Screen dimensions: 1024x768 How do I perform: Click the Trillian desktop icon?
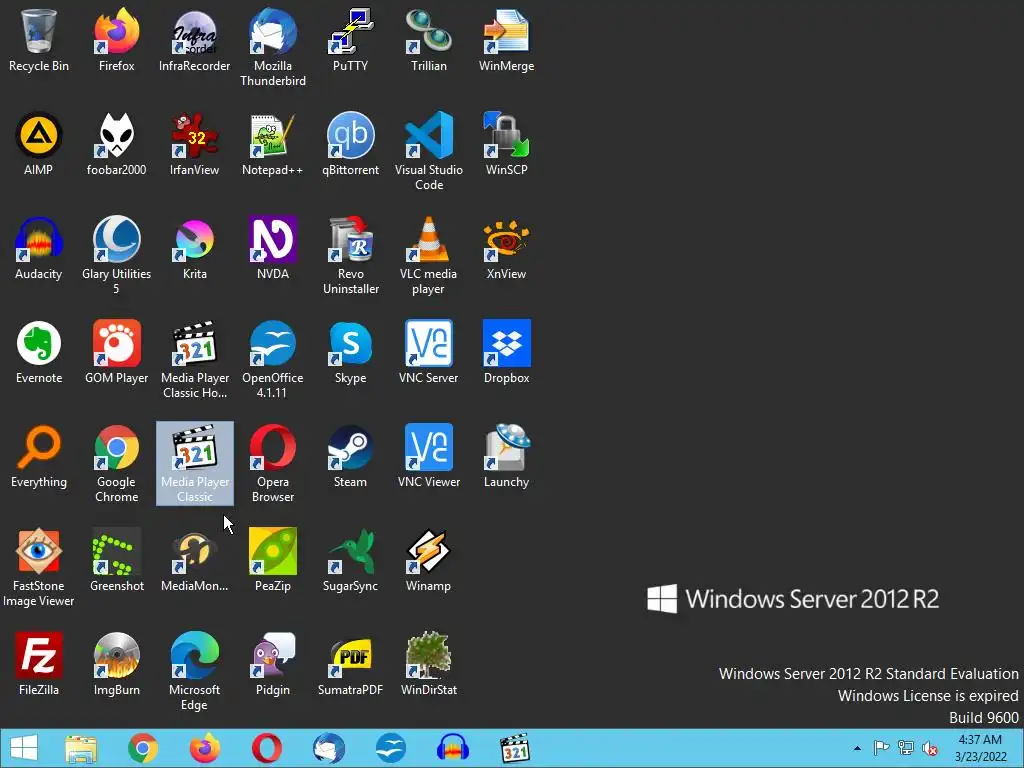click(428, 40)
